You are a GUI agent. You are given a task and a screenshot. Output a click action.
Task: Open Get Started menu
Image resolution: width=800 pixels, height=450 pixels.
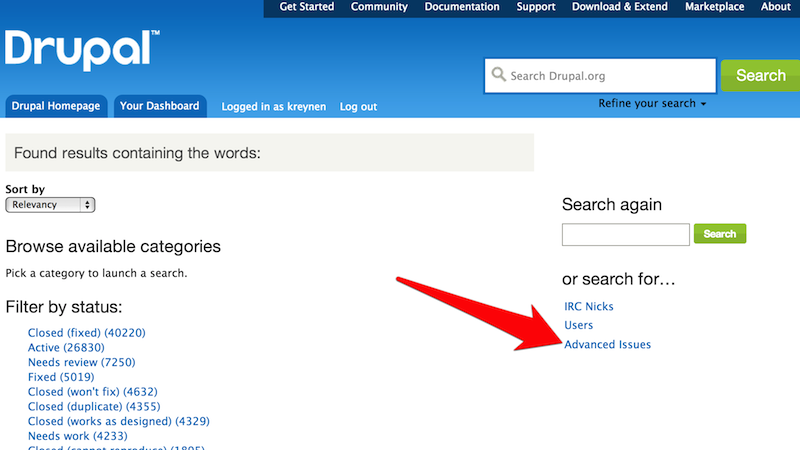[307, 7]
